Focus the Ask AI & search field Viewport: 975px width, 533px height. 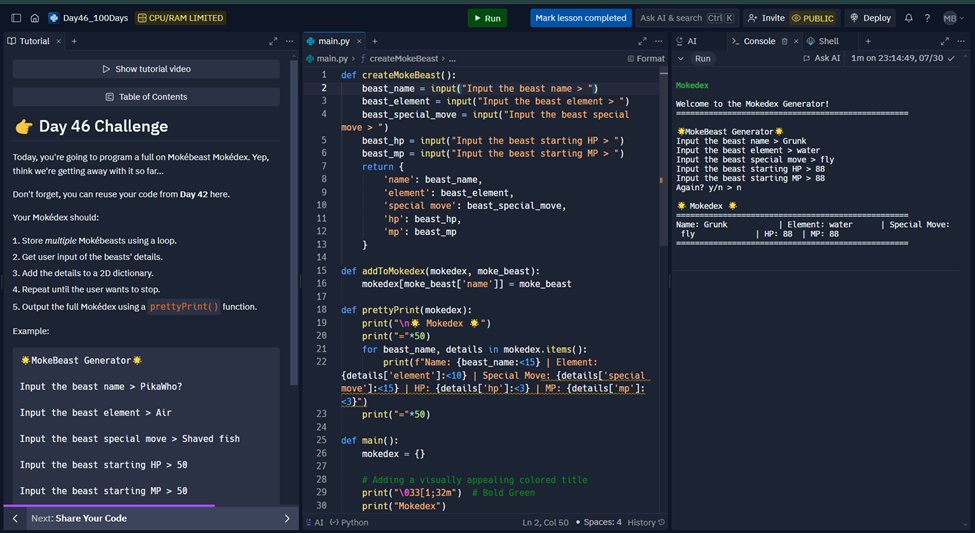point(687,18)
